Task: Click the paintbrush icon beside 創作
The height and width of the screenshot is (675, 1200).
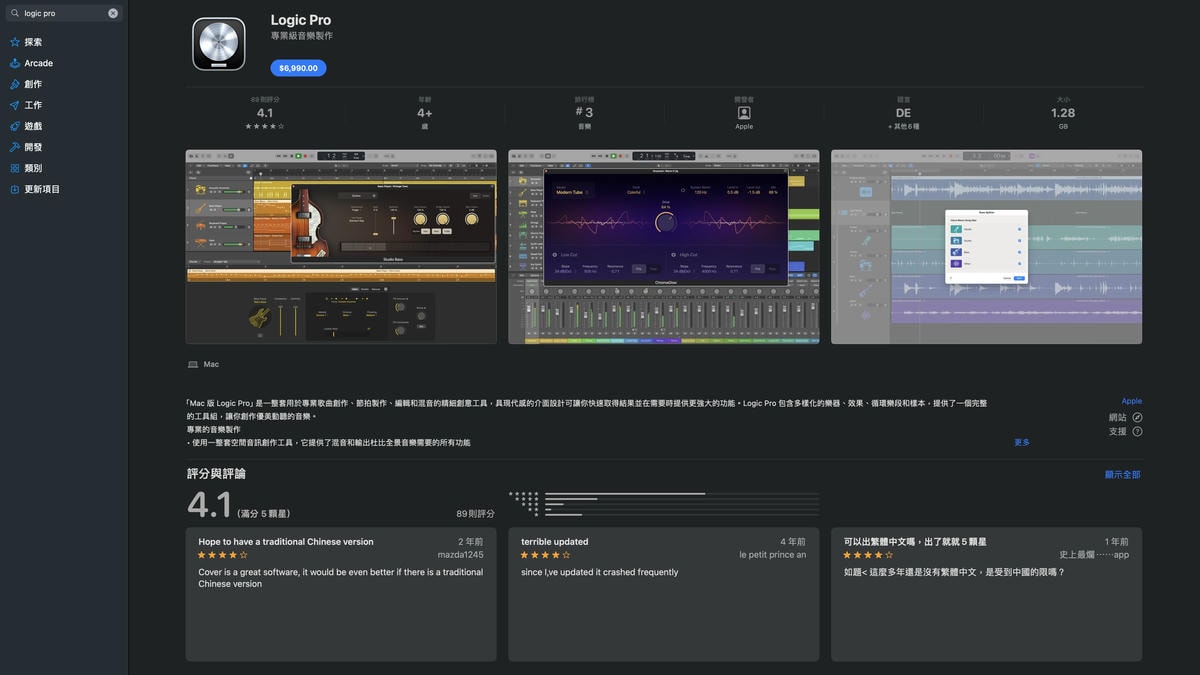Action: click(x=15, y=84)
